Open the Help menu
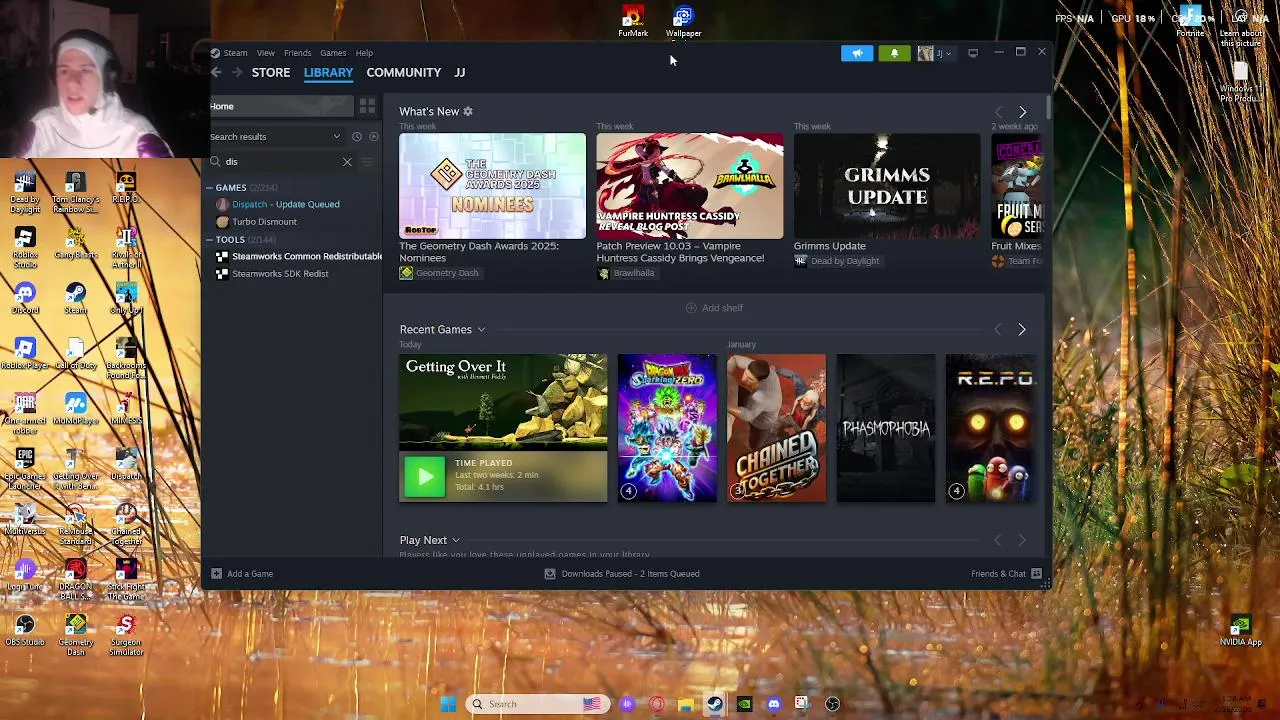The height and width of the screenshot is (720, 1280). coord(364,53)
